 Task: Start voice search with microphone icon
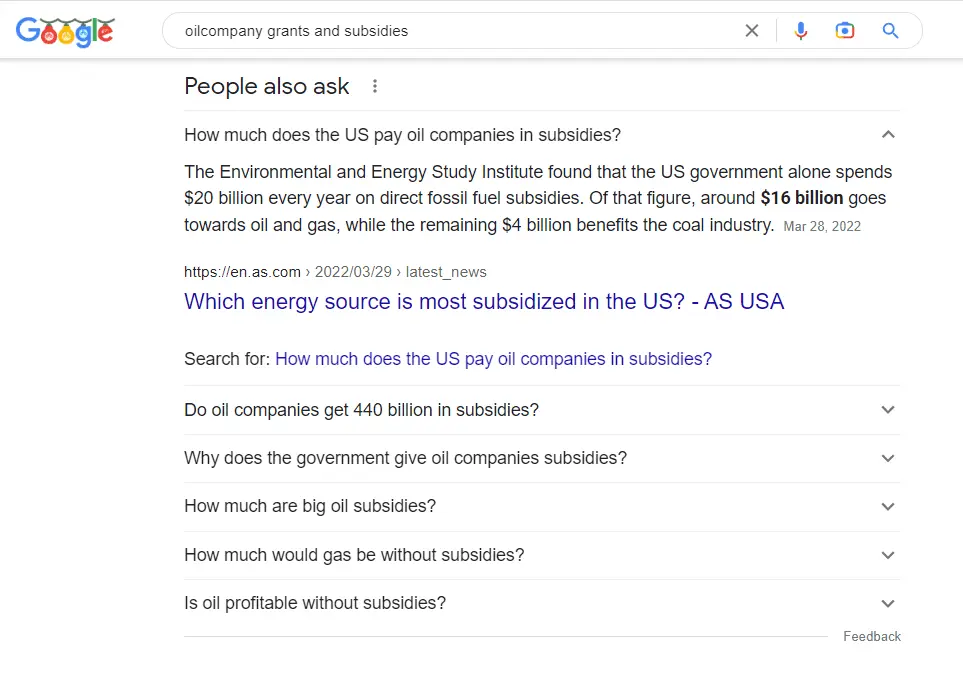click(x=800, y=31)
